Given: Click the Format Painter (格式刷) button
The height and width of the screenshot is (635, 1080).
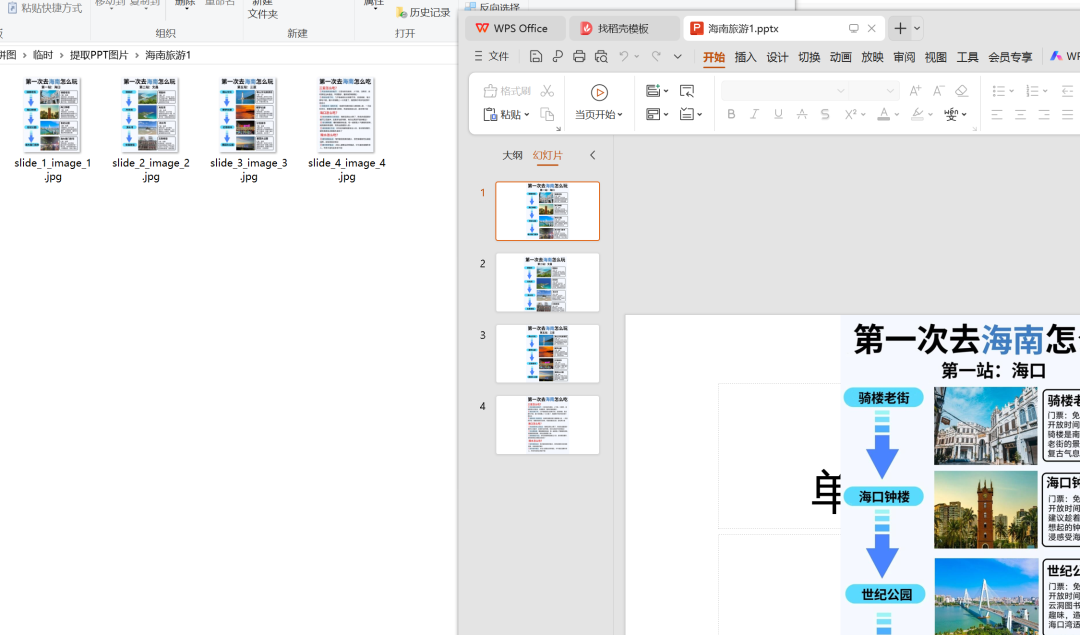Looking at the screenshot, I should pyautogui.click(x=508, y=91).
